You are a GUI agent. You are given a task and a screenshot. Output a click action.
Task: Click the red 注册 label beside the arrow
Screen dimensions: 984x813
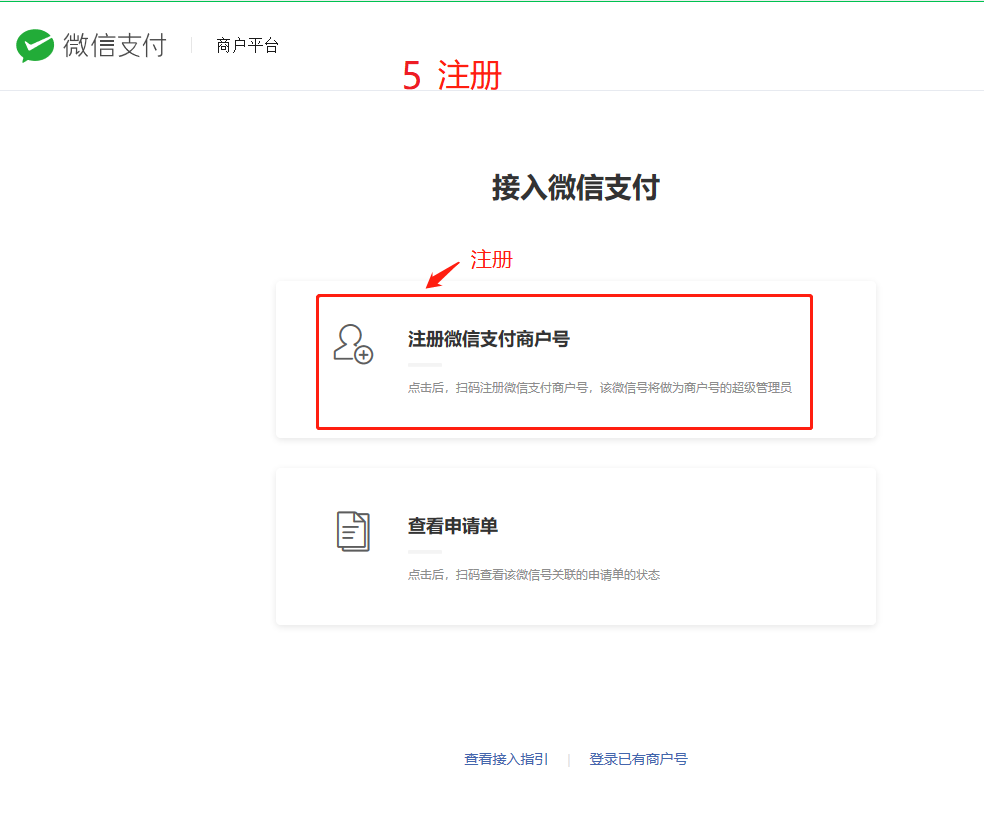(x=491, y=260)
